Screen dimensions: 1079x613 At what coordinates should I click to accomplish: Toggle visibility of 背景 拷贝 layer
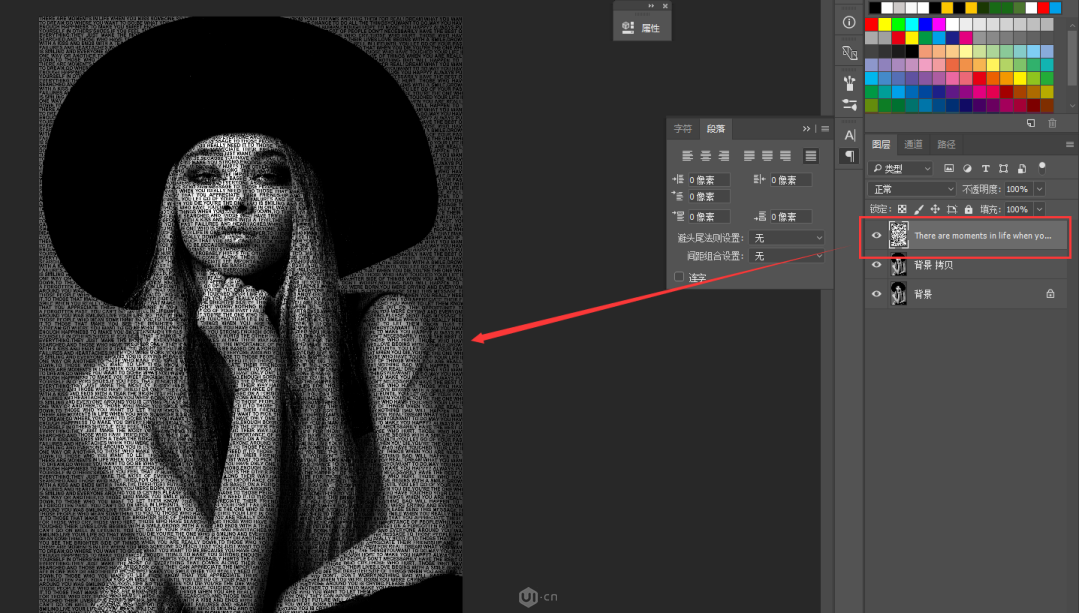point(877,265)
